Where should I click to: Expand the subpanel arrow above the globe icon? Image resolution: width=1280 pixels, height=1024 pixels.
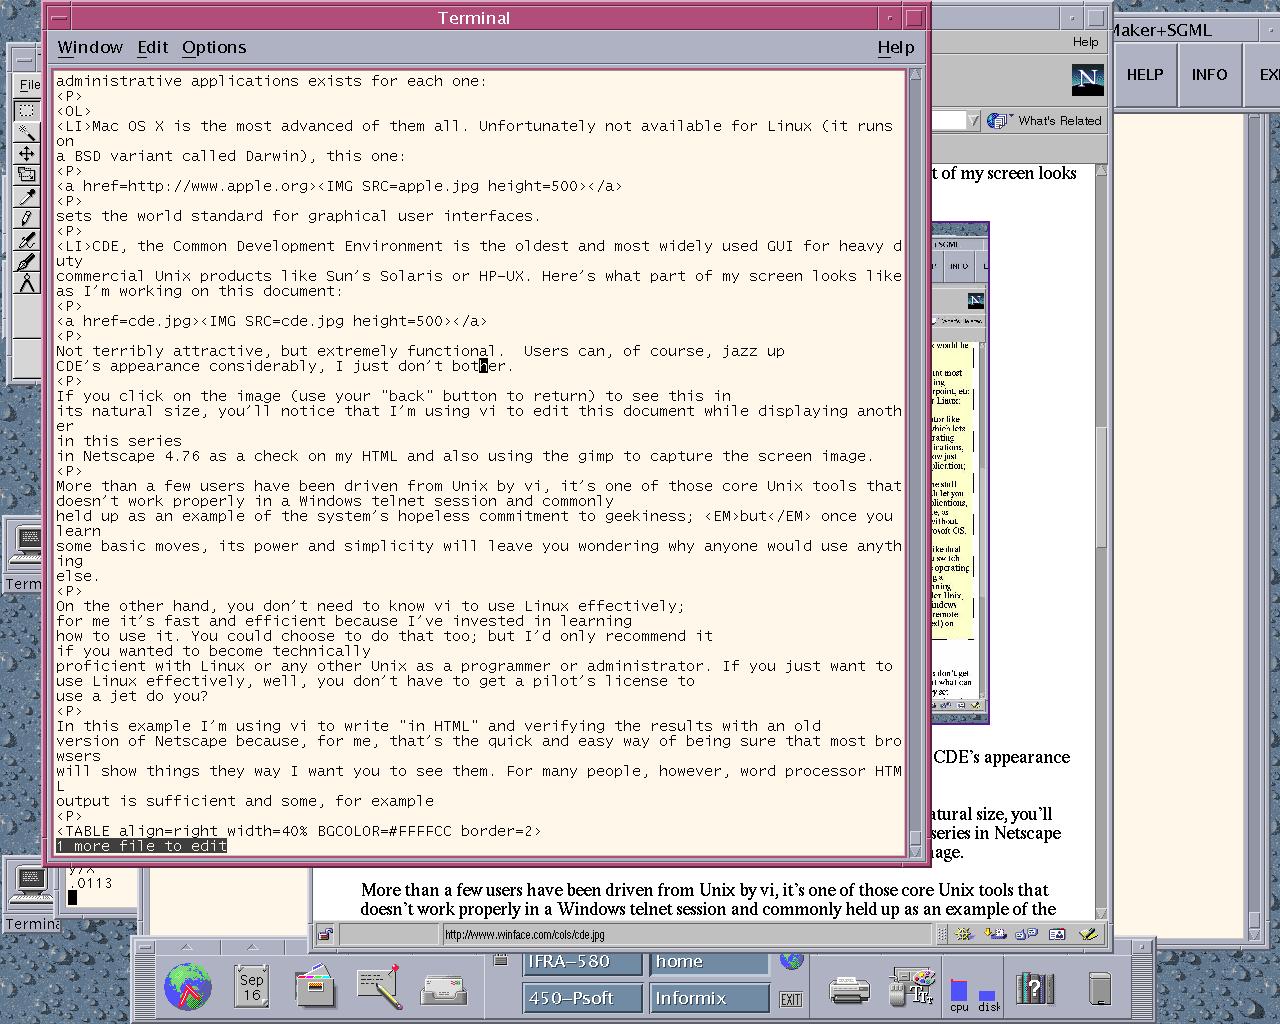188,947
